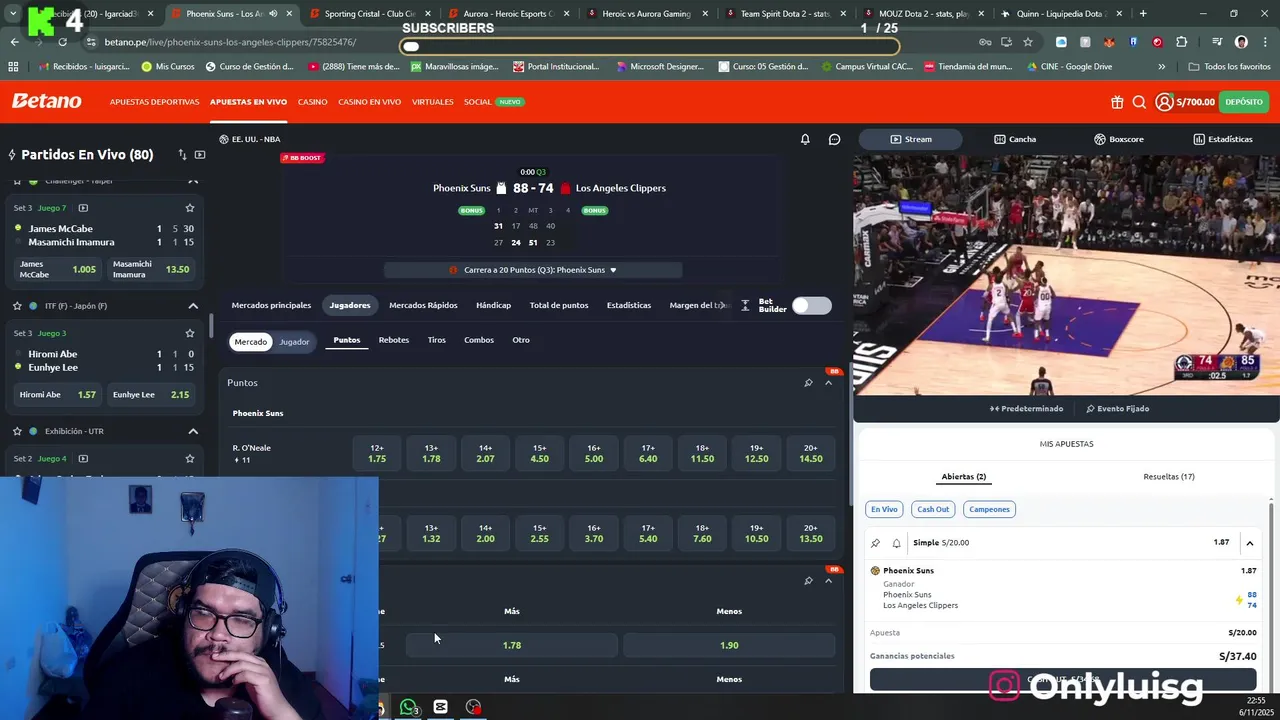Switch to the Cancha view

(x=1015, y=139)
